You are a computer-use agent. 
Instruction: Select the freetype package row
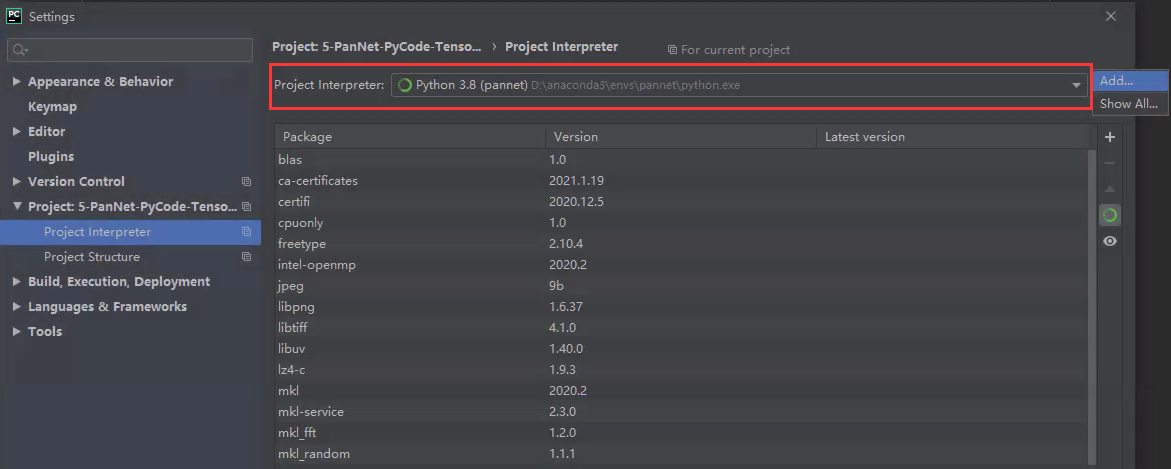(x=683, y=243)
